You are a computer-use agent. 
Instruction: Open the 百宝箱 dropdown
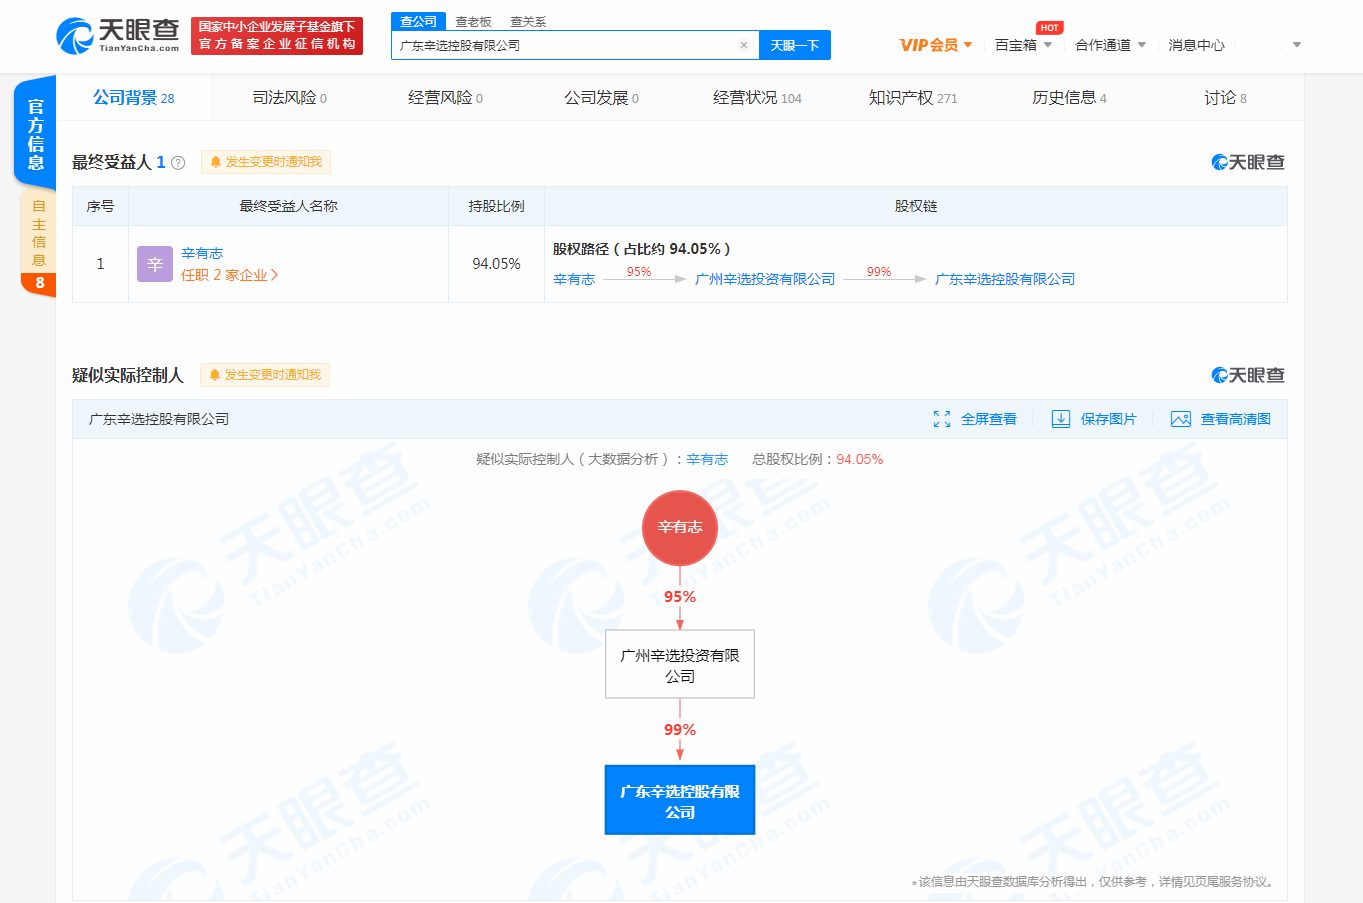(1017, 45)
